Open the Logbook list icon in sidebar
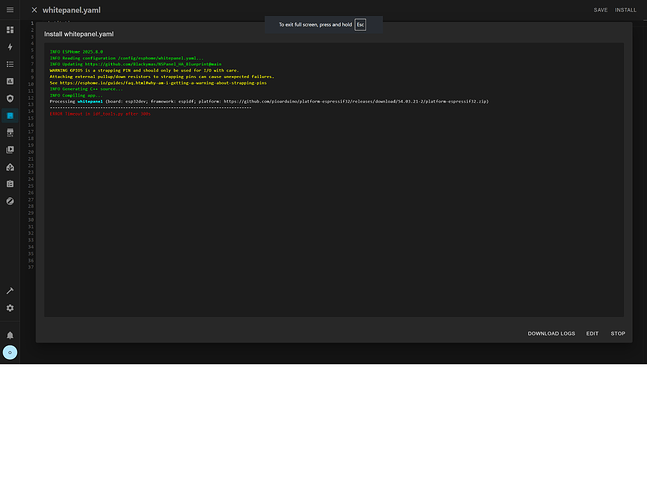This screenshot has width=647, height=500. point(10,64)
